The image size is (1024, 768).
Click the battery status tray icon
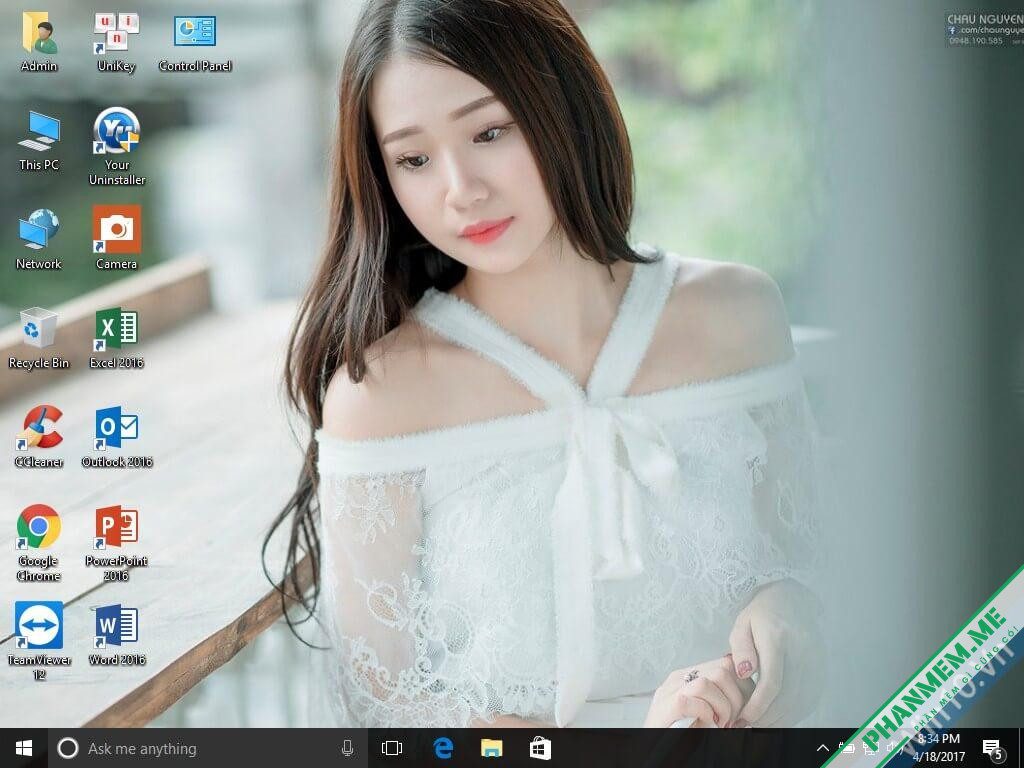pos(847,748)
